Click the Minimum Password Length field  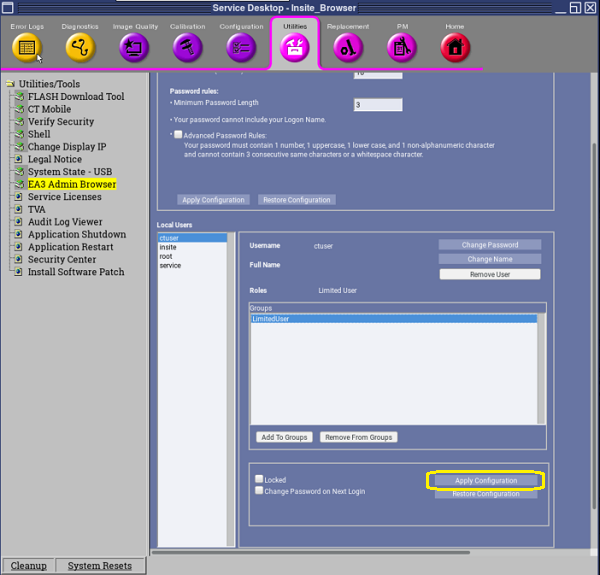coord(378,105)
